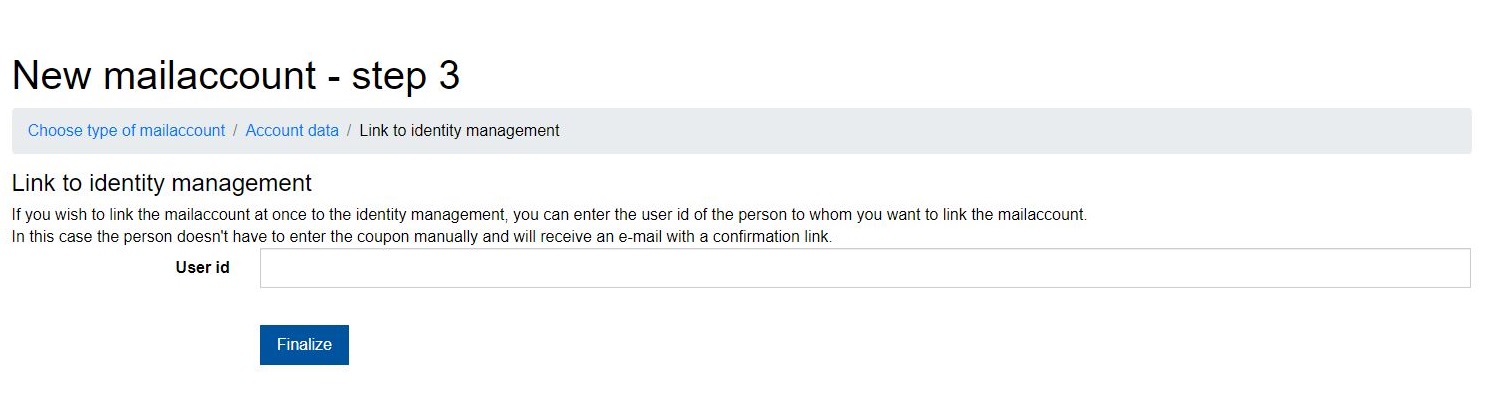Open the 'Choose type of mailaccount' breadcrumb link
Image resolution: width=1499 pixels, height=404 pixels.
pyautogui.click(x=126, y=131)
